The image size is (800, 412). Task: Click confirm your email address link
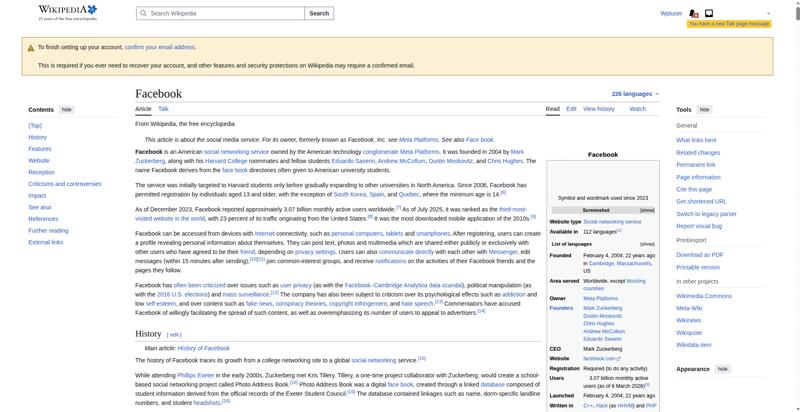click(x=160, y=47)
